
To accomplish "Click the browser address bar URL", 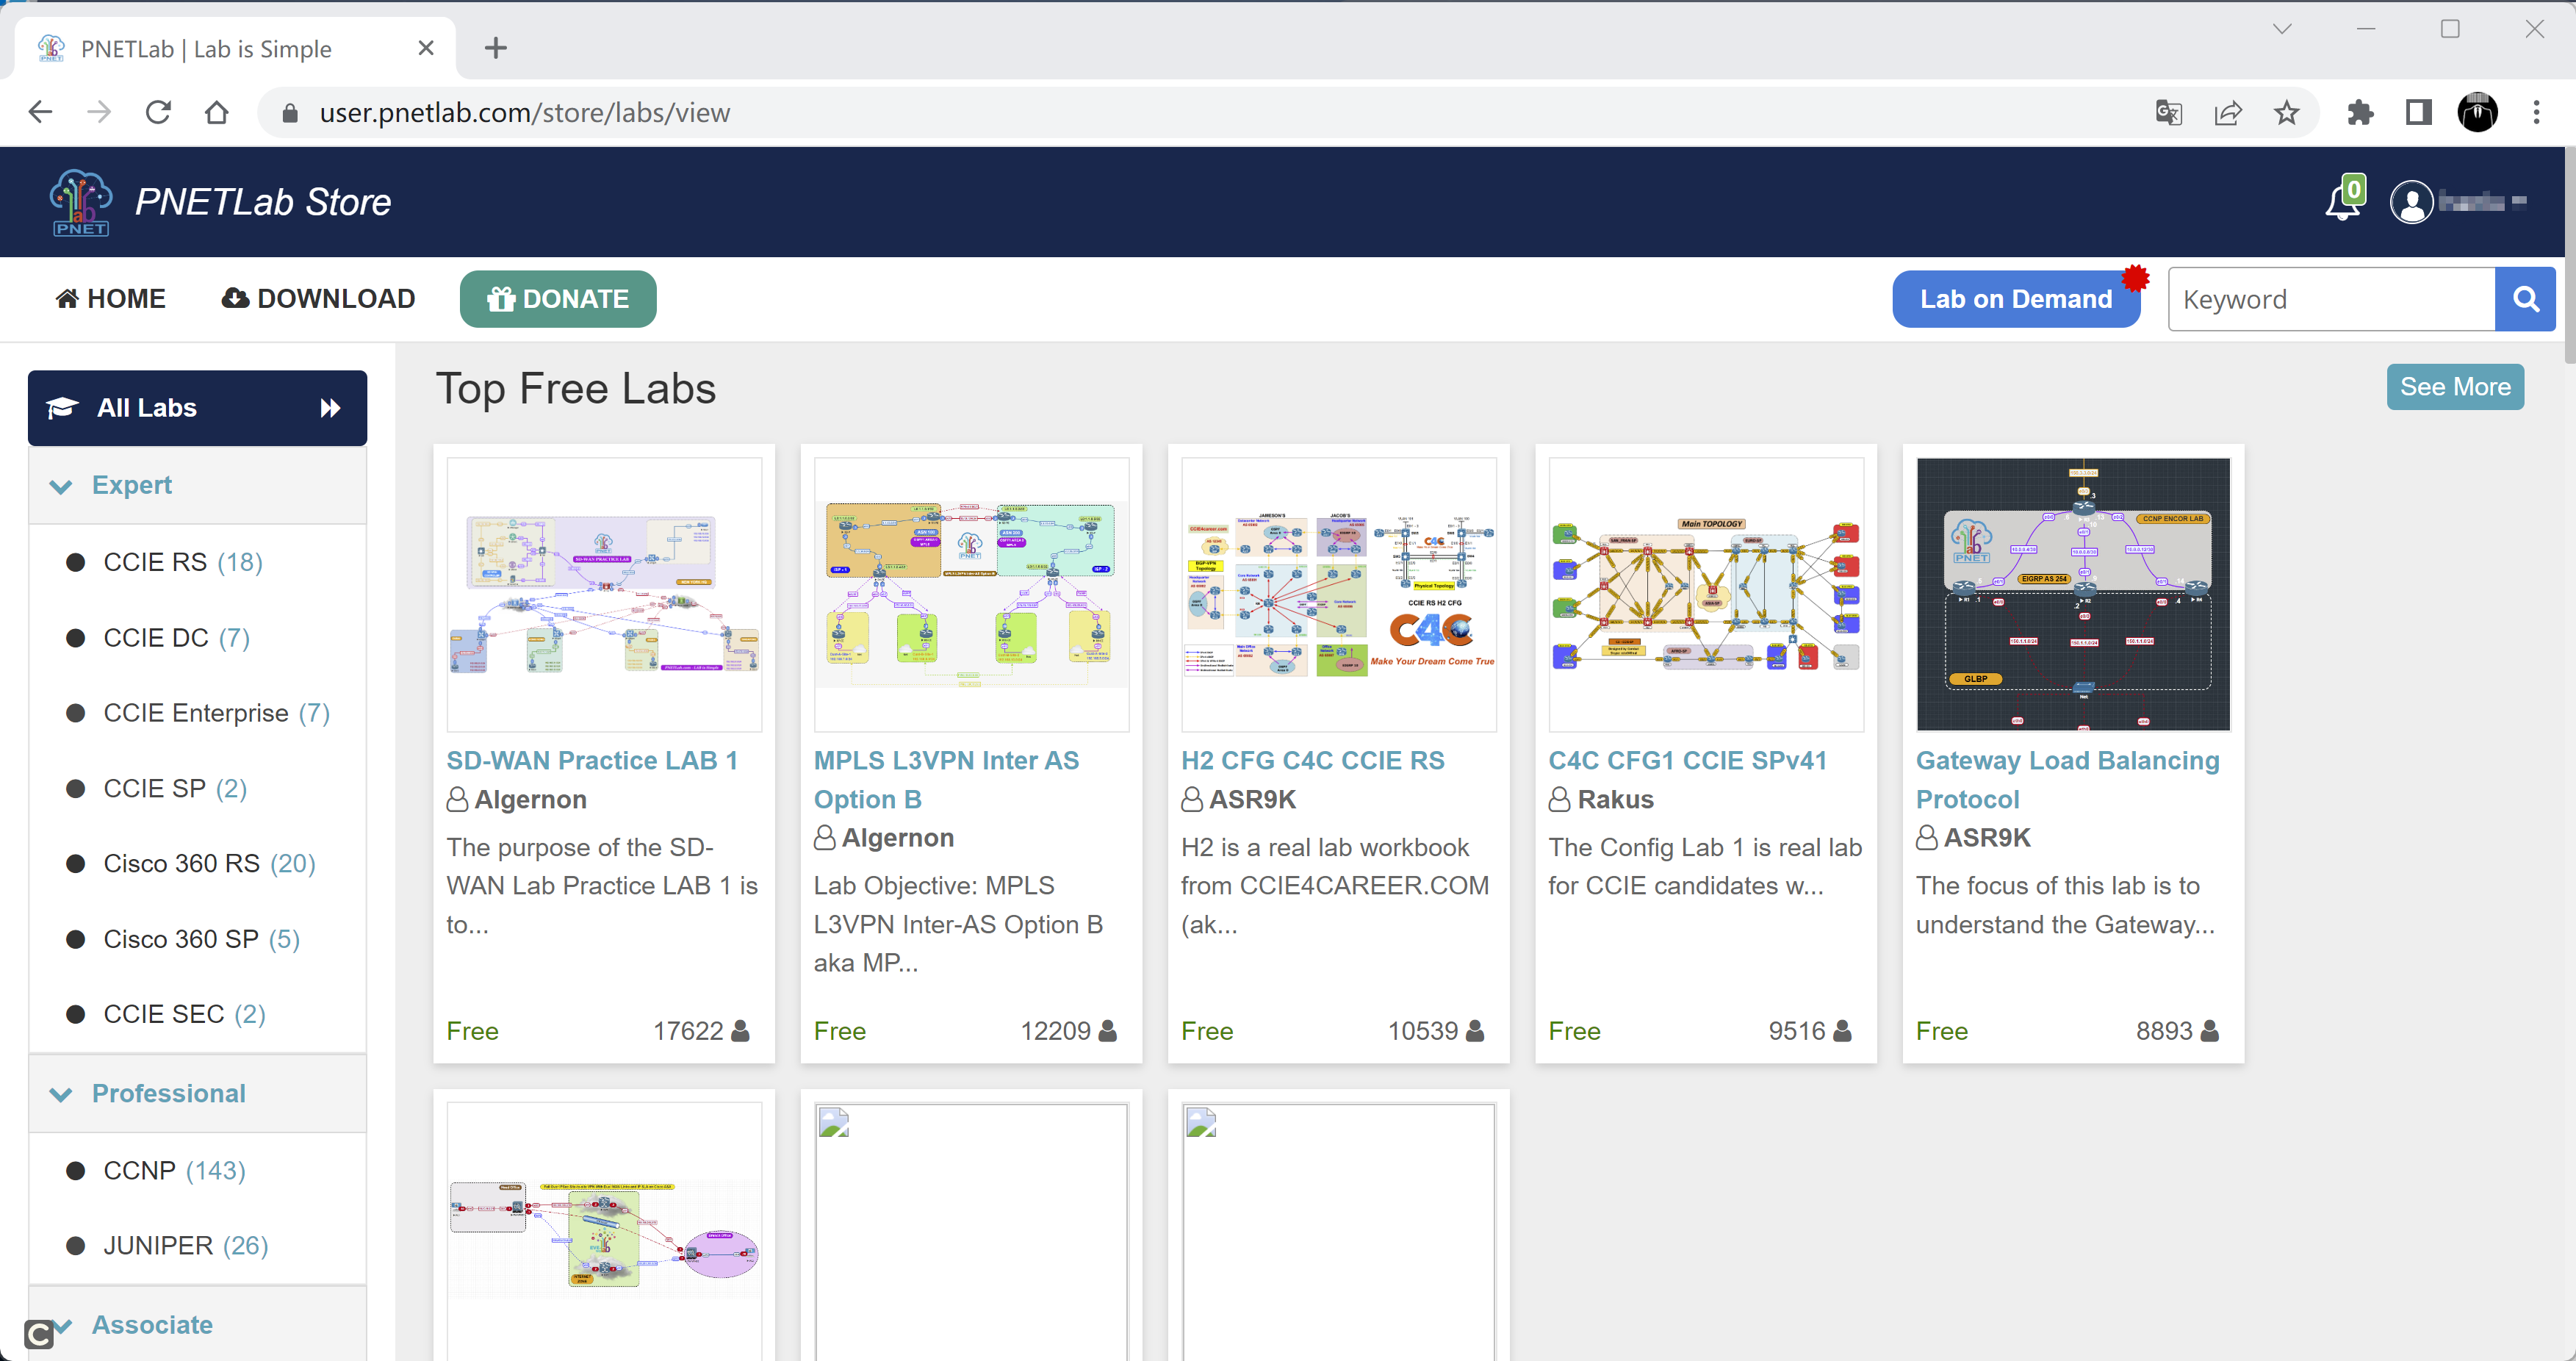I will click(524, 113).
